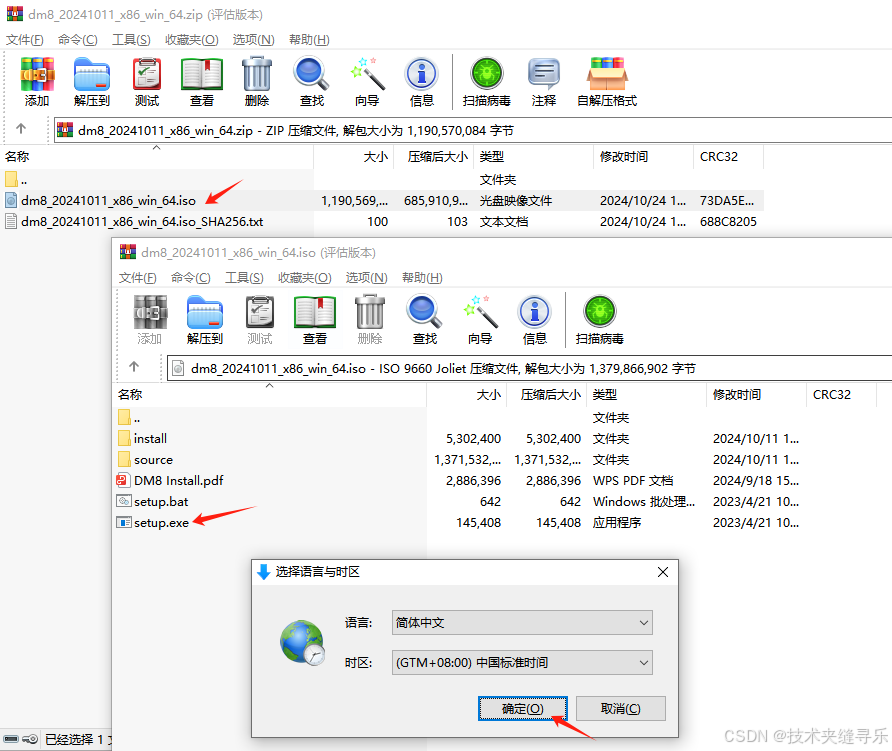This screenshot has height=751, width=892.
Task: Select dm8_20241011_x86_win_64.iso file row
Action: click(x=381, y=200)
